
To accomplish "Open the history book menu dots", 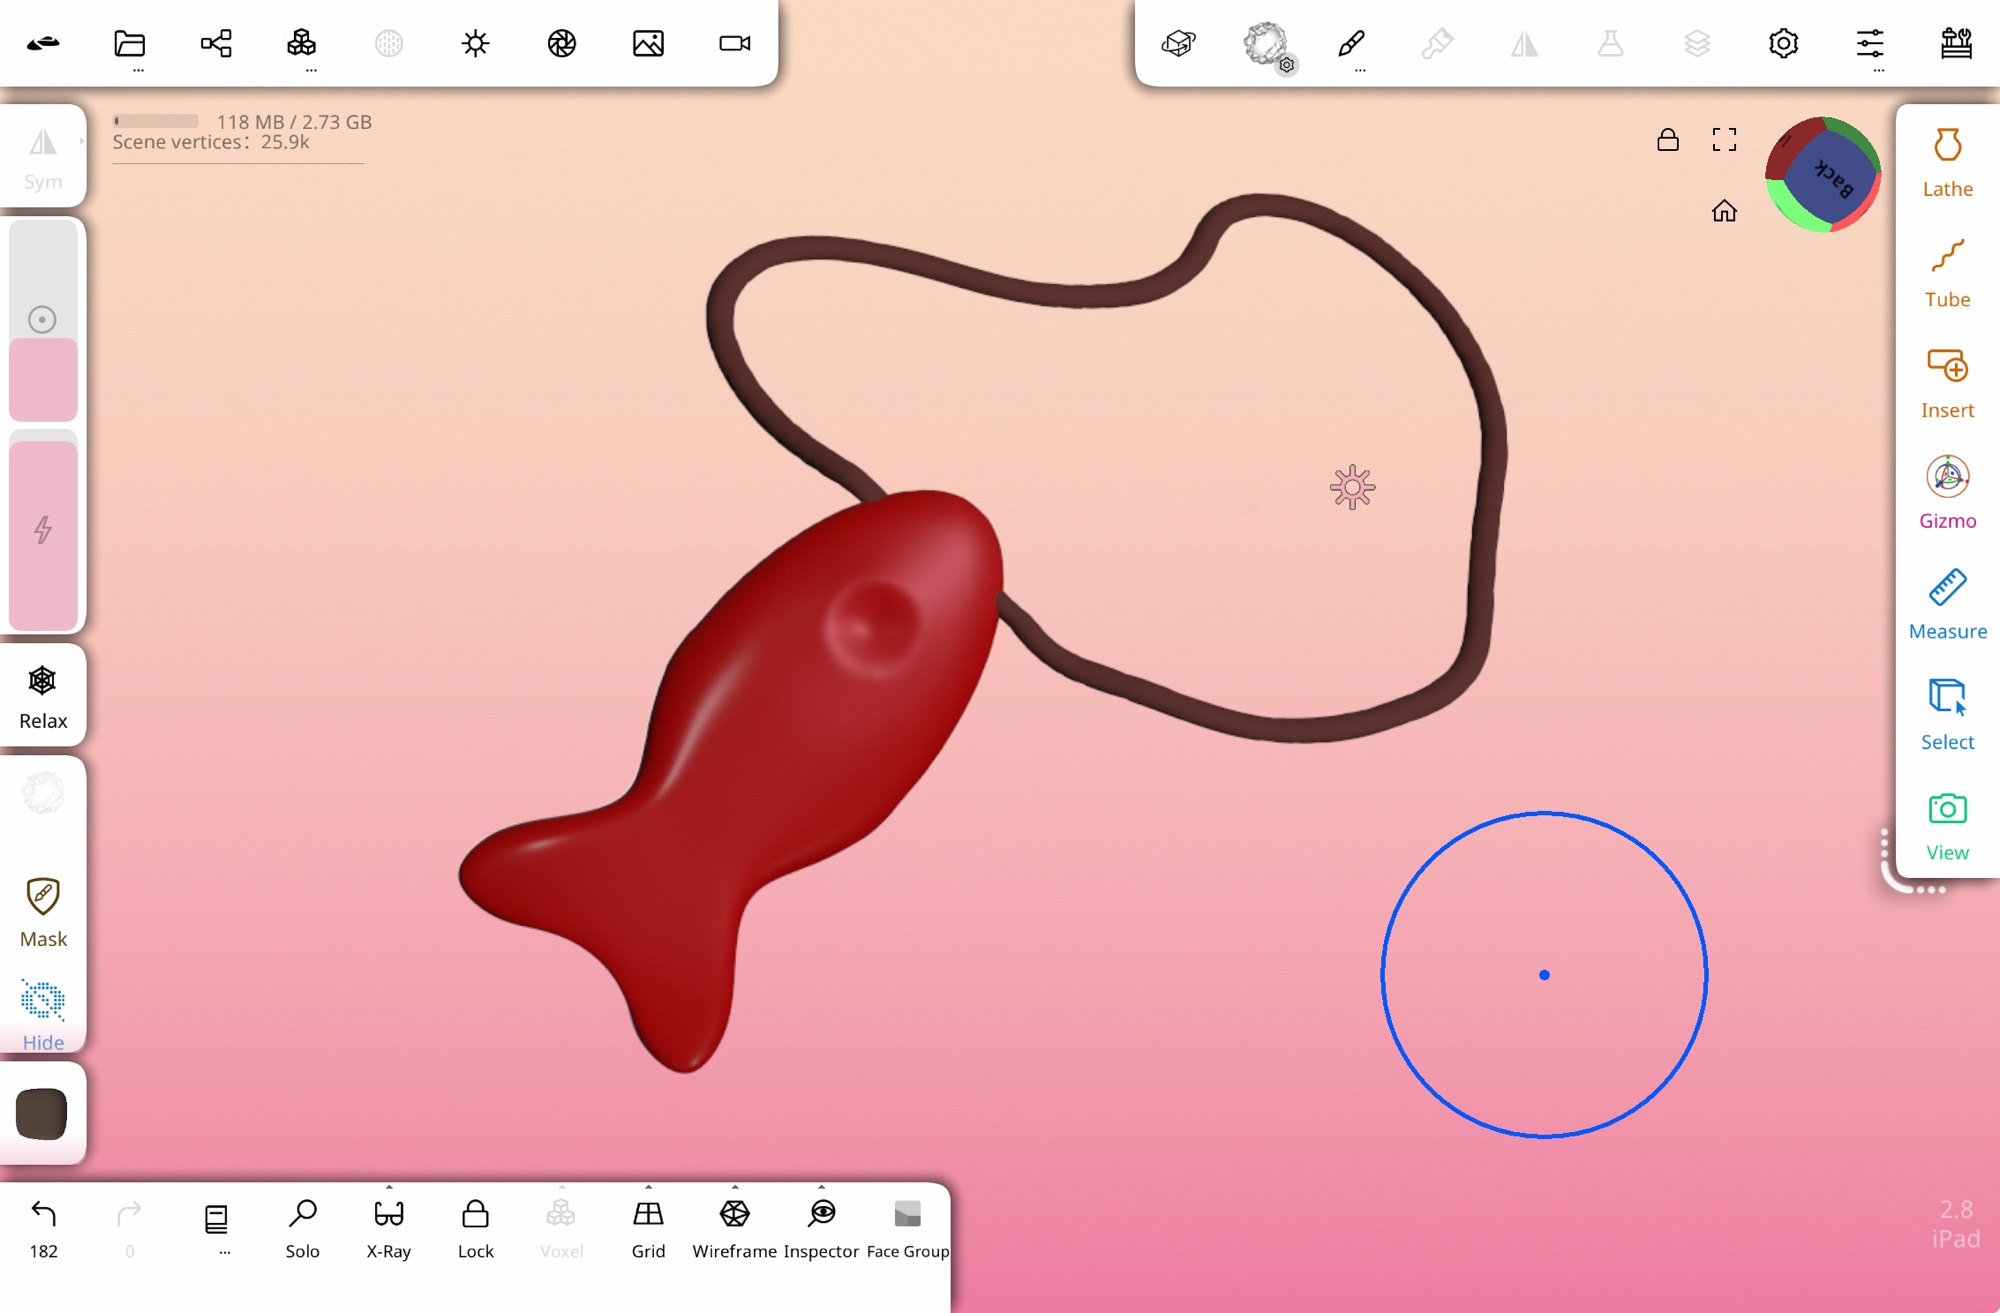I will click(224, 1252).
